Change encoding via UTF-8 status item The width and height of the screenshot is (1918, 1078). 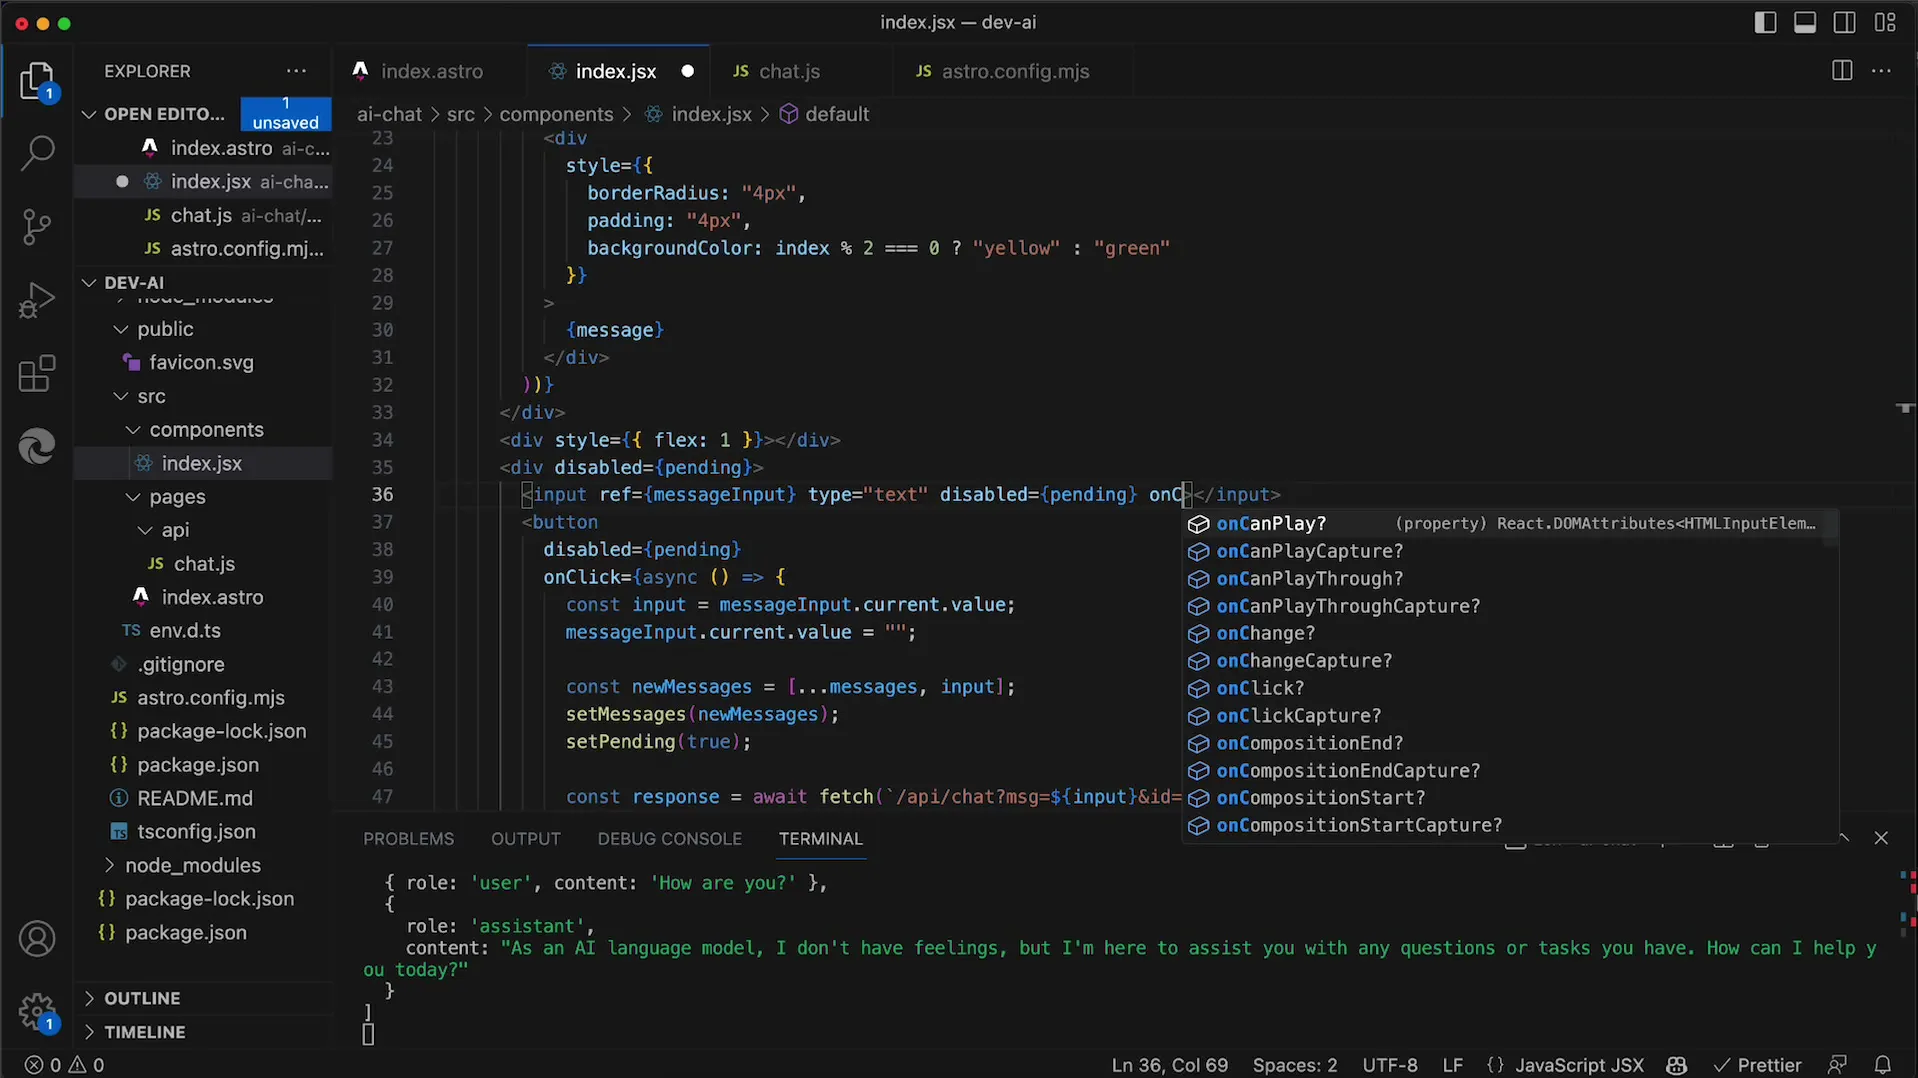(x=1390, y=1065)
